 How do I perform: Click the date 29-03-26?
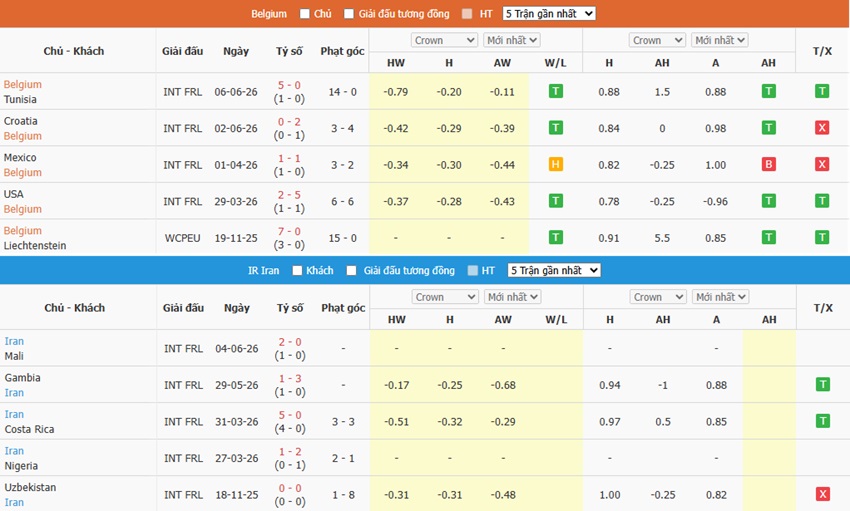236,202
